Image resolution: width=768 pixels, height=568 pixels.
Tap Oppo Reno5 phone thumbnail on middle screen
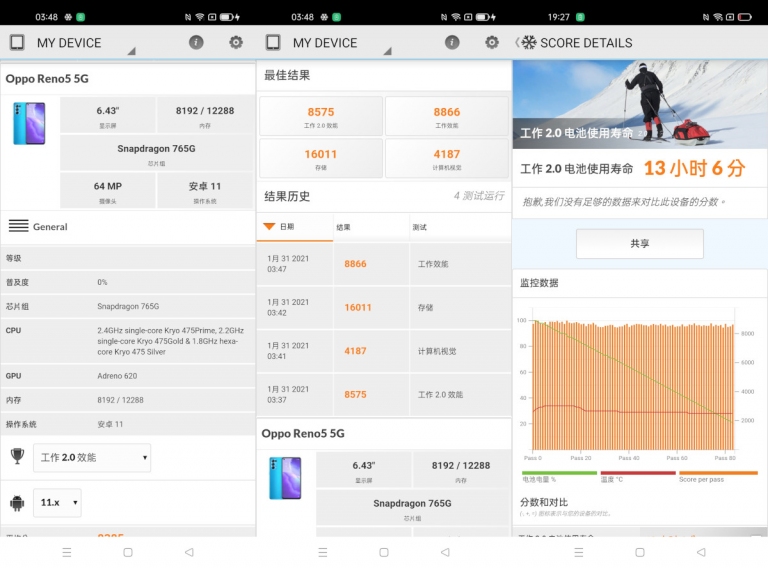(286, 478)
